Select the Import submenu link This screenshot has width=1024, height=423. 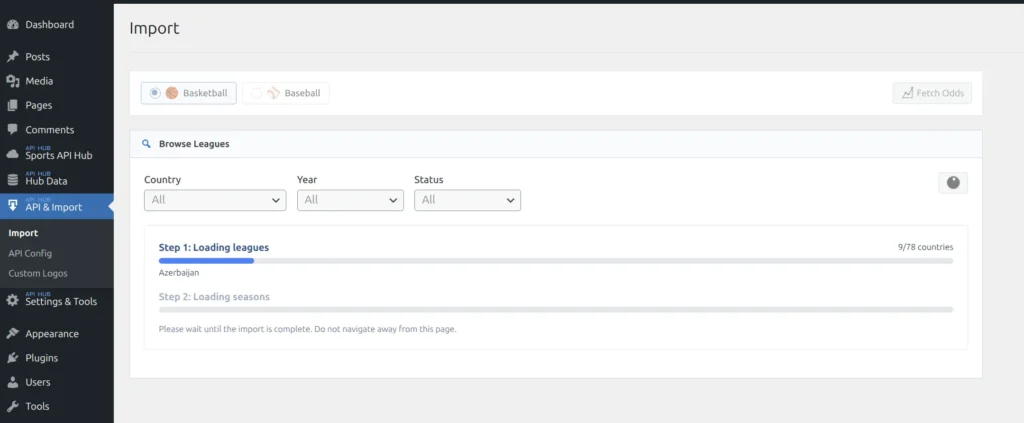point(24,233)
